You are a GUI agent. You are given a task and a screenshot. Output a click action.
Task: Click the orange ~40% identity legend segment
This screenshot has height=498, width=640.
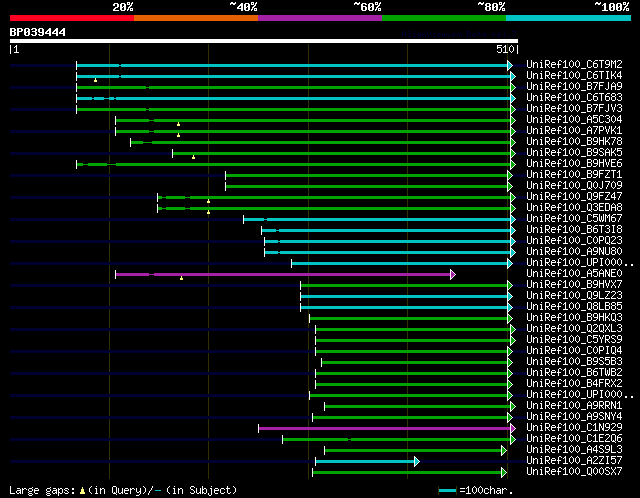(196, 18)
